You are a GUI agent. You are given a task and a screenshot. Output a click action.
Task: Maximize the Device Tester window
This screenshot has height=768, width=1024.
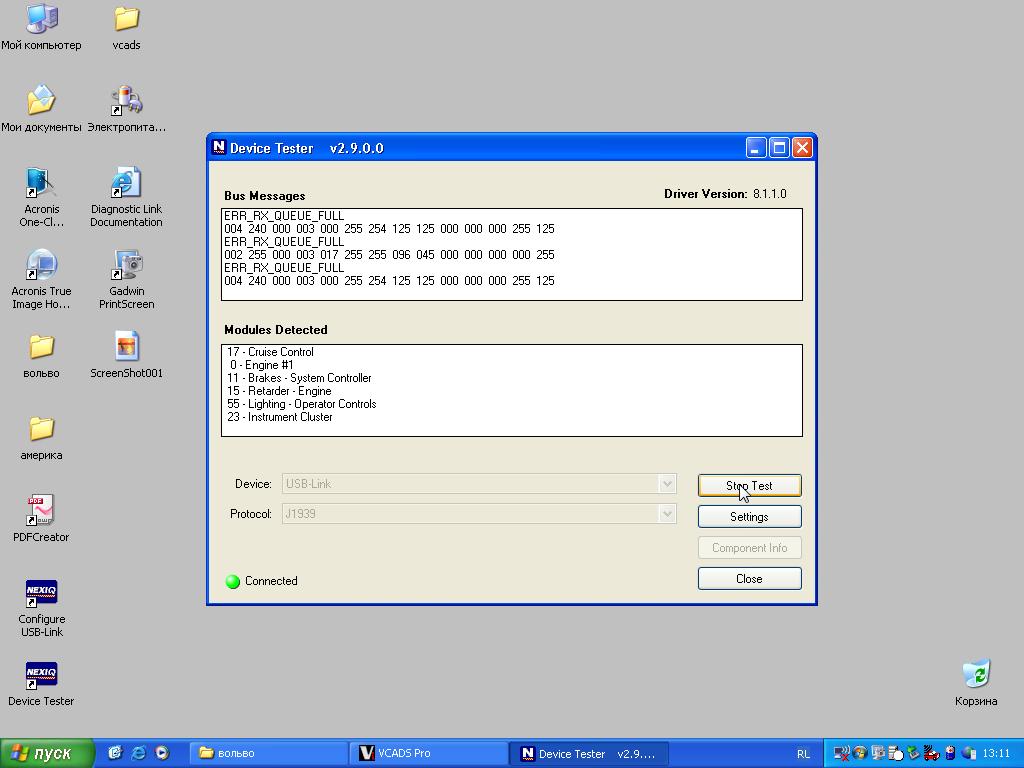click(x=779, y=148)
